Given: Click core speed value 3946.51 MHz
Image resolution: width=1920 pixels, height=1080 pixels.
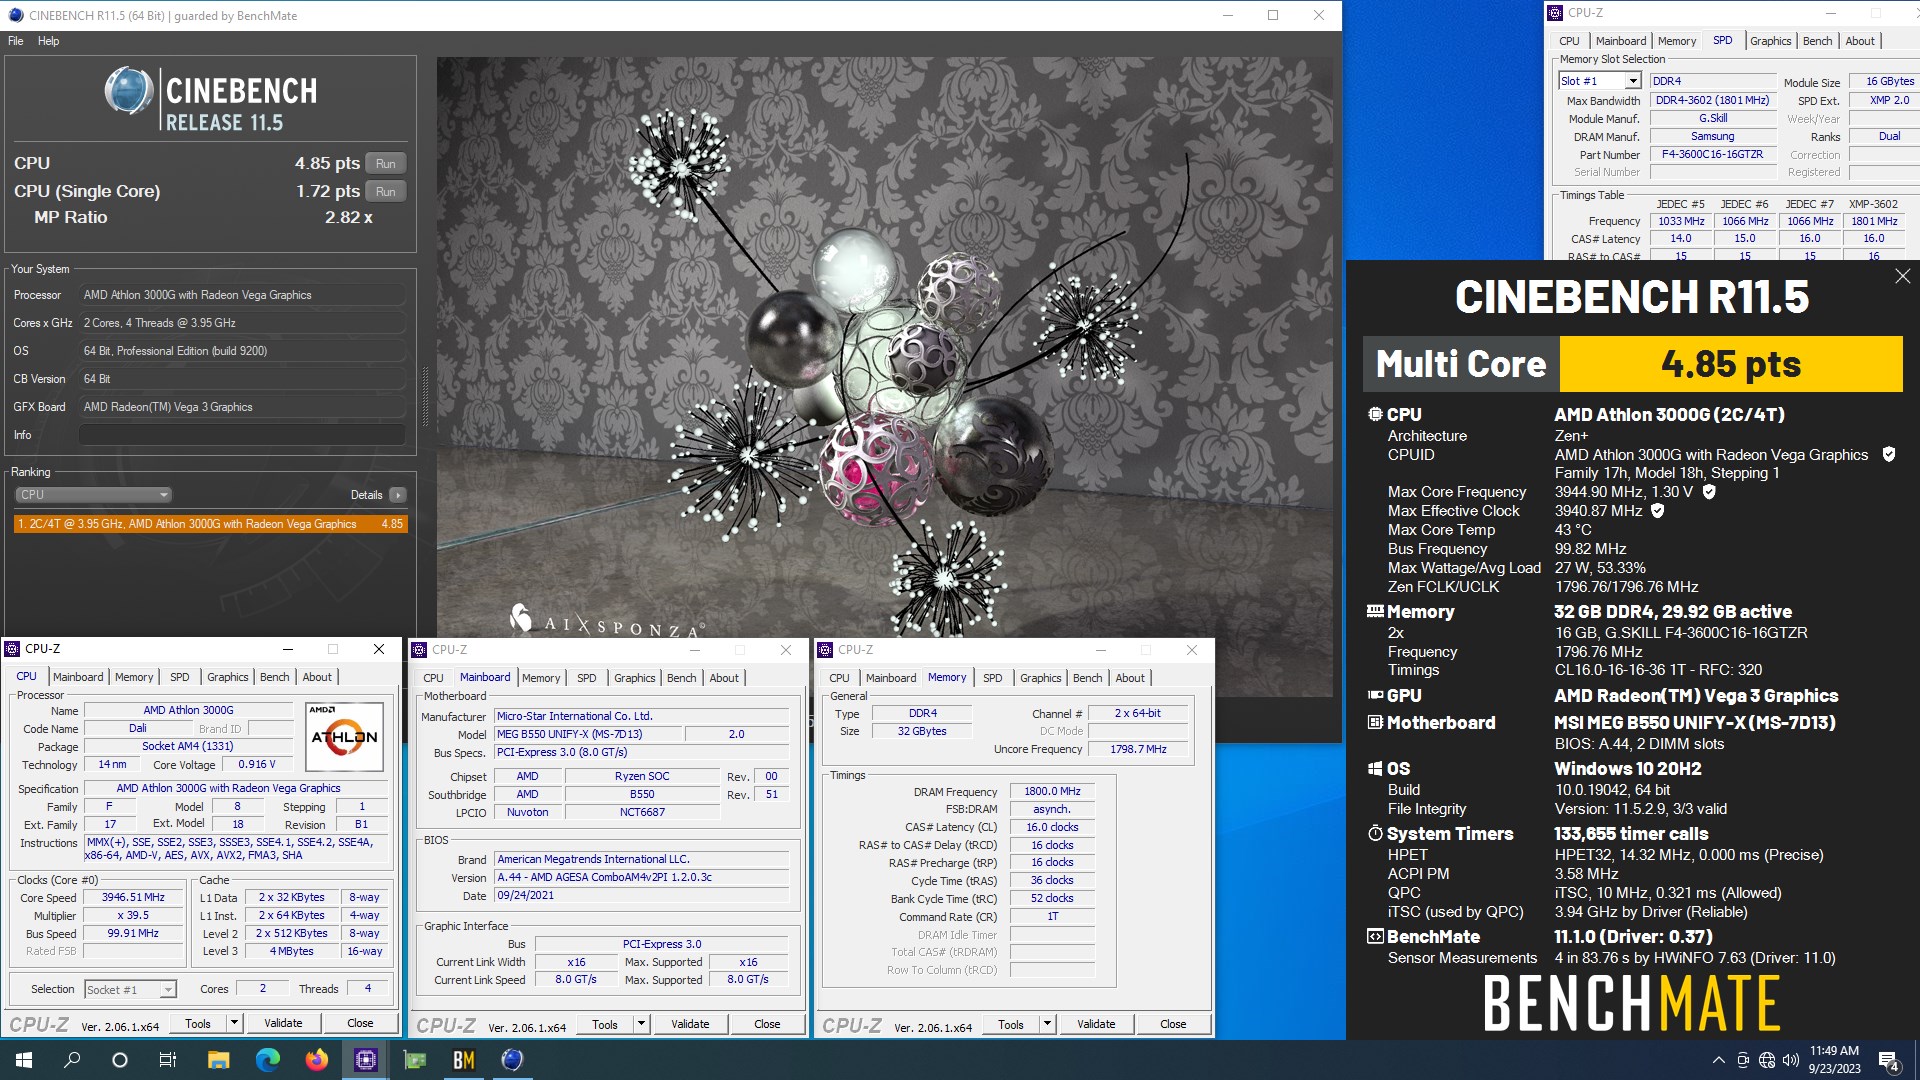Looking at the screenshot, I should coord(133,898).
